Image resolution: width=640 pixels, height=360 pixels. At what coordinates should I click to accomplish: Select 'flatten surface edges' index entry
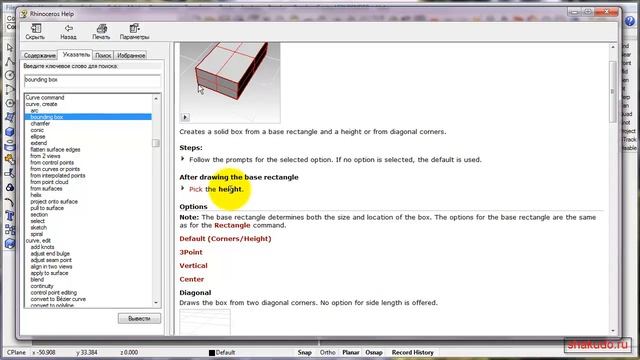tap(55, 150)
